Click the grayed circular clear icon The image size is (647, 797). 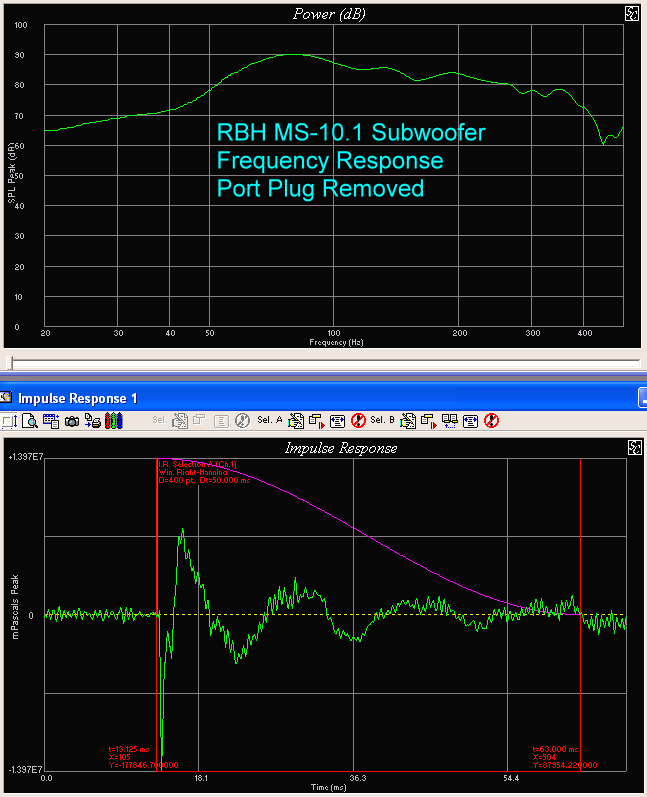(x=242, y=421)
